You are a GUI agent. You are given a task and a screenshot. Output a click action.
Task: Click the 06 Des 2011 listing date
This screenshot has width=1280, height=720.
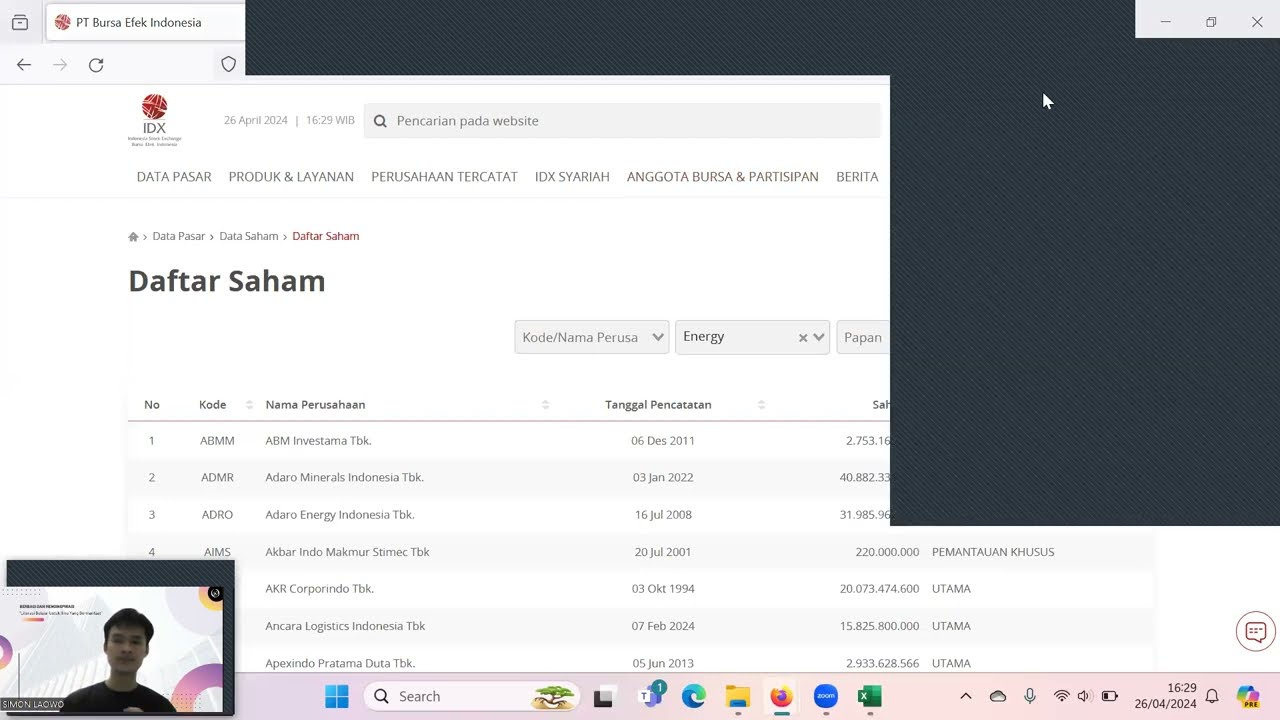pos(662,441)
